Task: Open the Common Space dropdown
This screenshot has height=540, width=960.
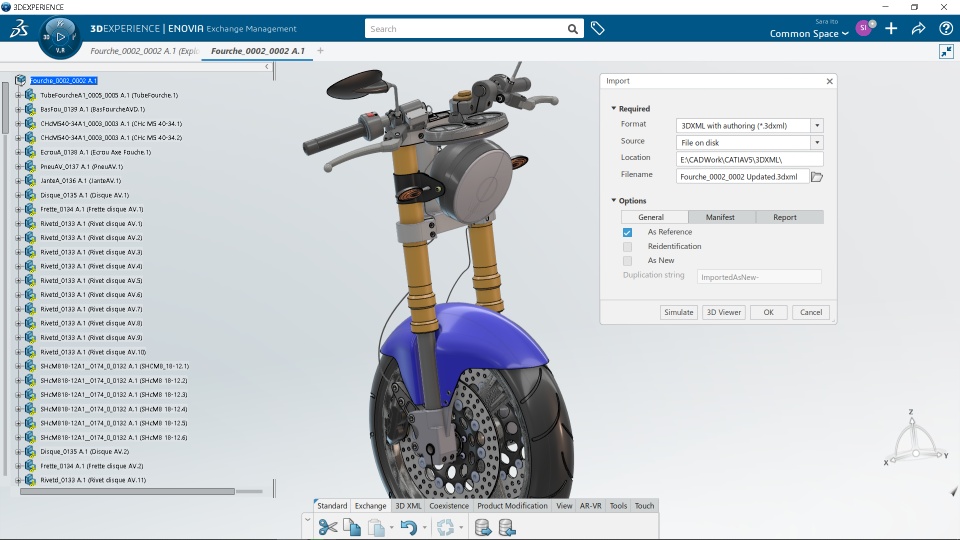Action: click(x=809, y=34)
